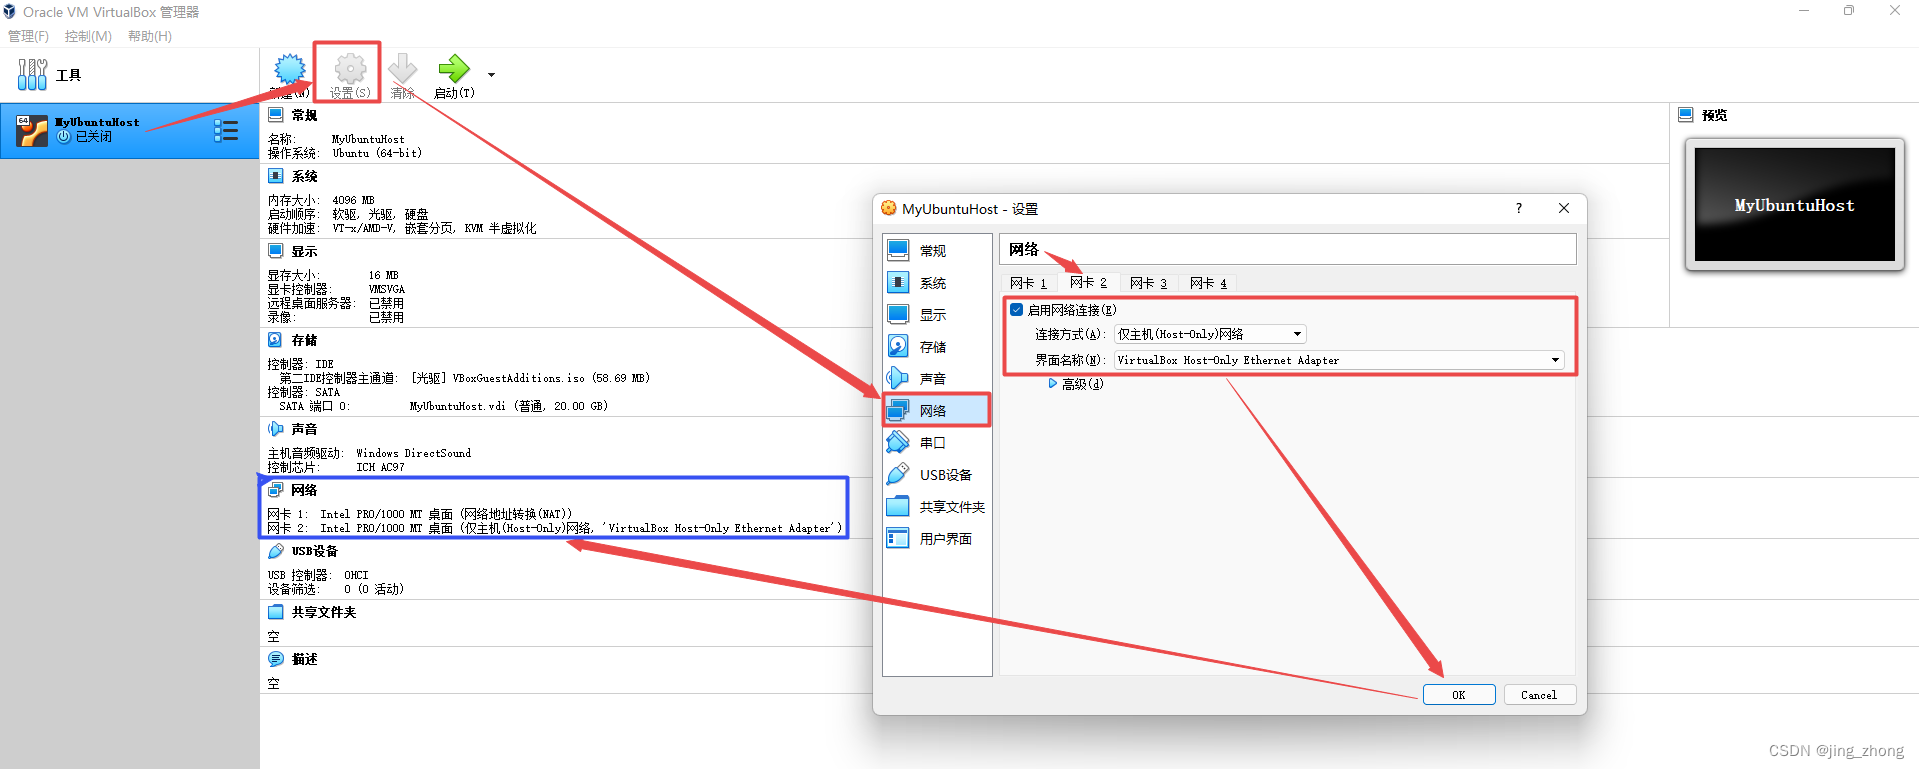Select USB设备 in the settings dialog sidebar
The height and width of the screenshot is (769, 1919).
(937, 475)
